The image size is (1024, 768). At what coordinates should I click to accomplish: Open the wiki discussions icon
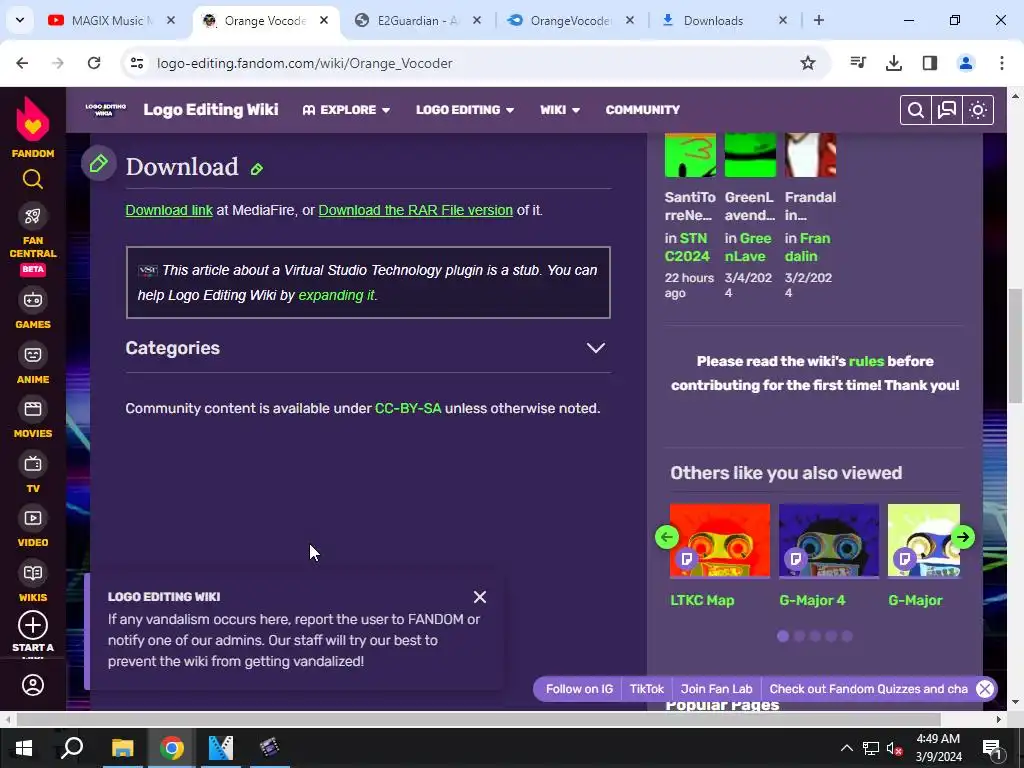(947, 110)
